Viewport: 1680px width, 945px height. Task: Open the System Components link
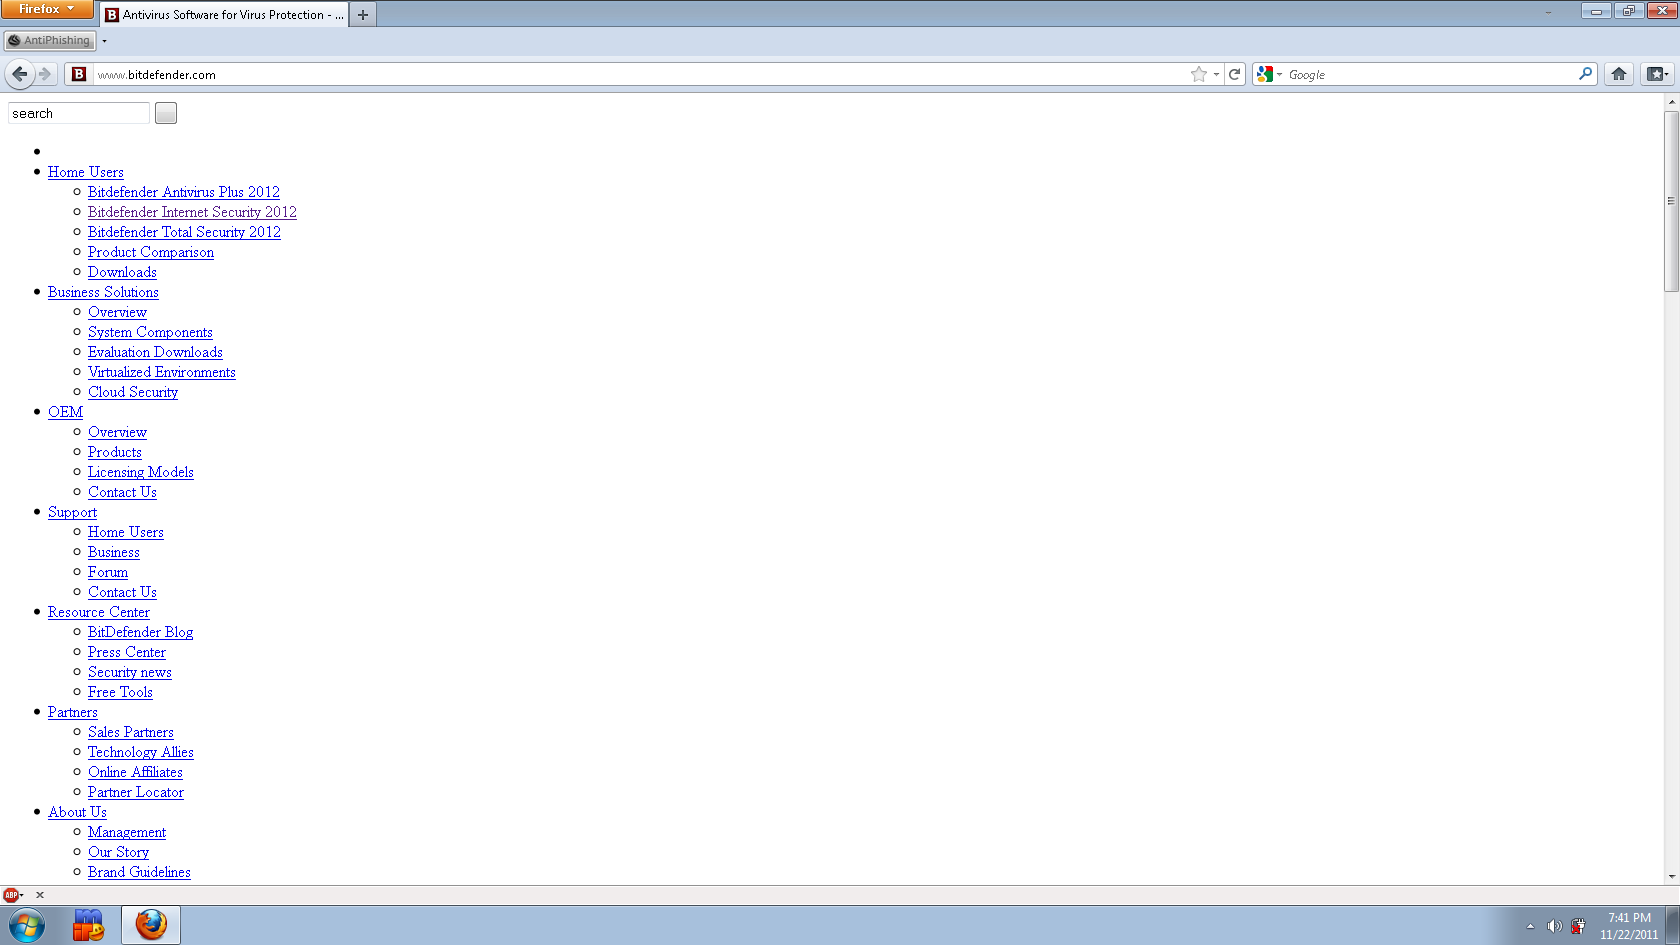(x=150, y=332)
